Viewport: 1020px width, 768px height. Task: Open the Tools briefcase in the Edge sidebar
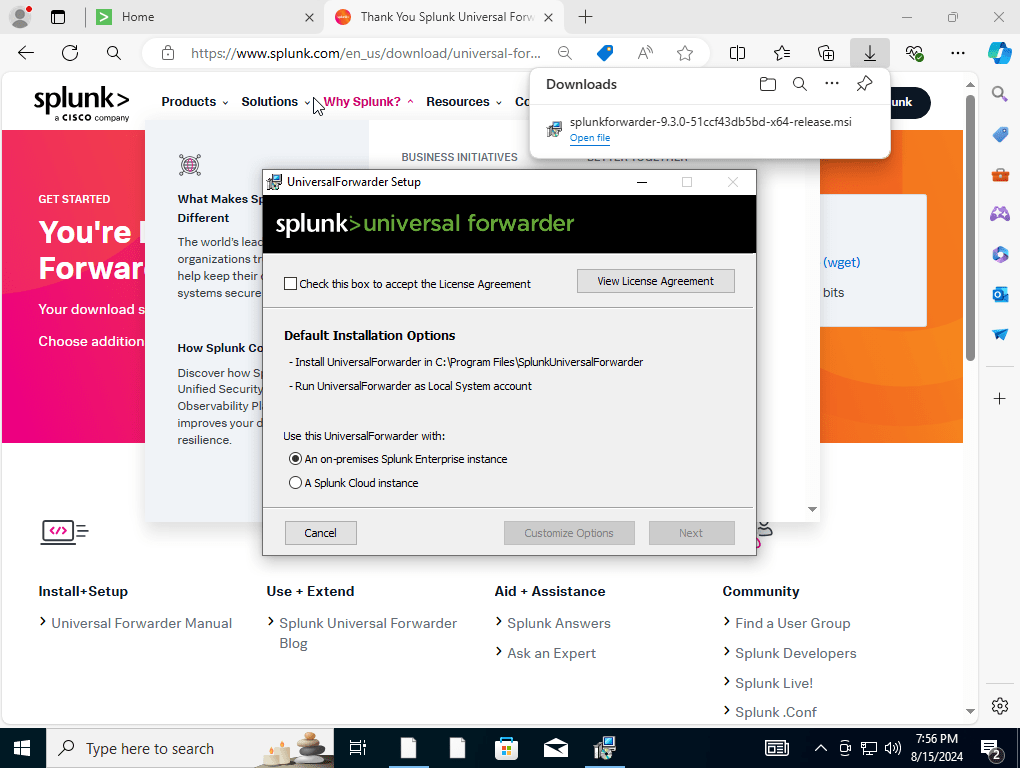1000,174
